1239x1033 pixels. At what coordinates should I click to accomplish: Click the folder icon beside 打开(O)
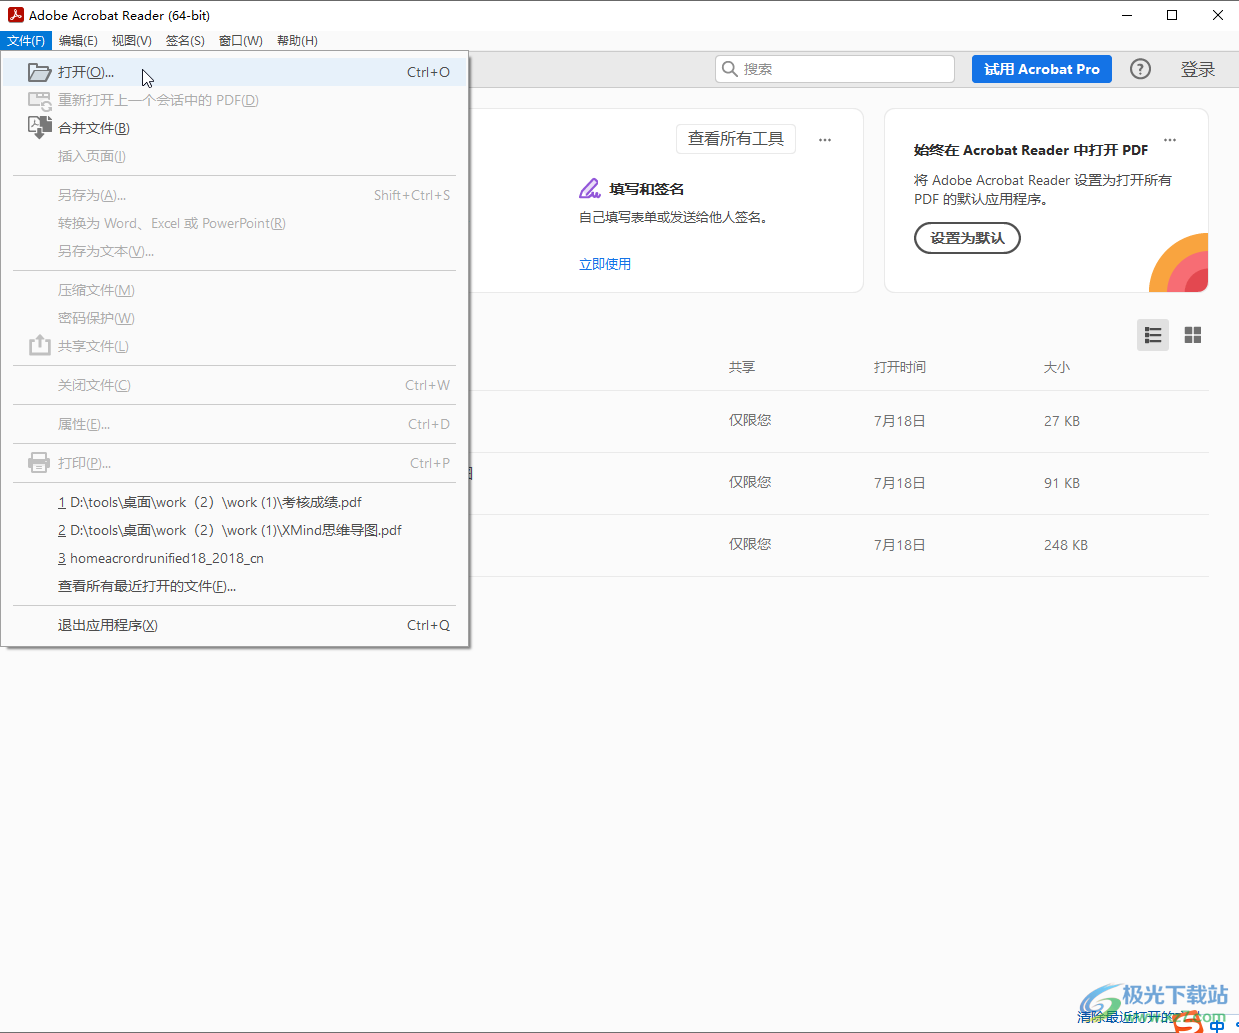coord(39,72)
